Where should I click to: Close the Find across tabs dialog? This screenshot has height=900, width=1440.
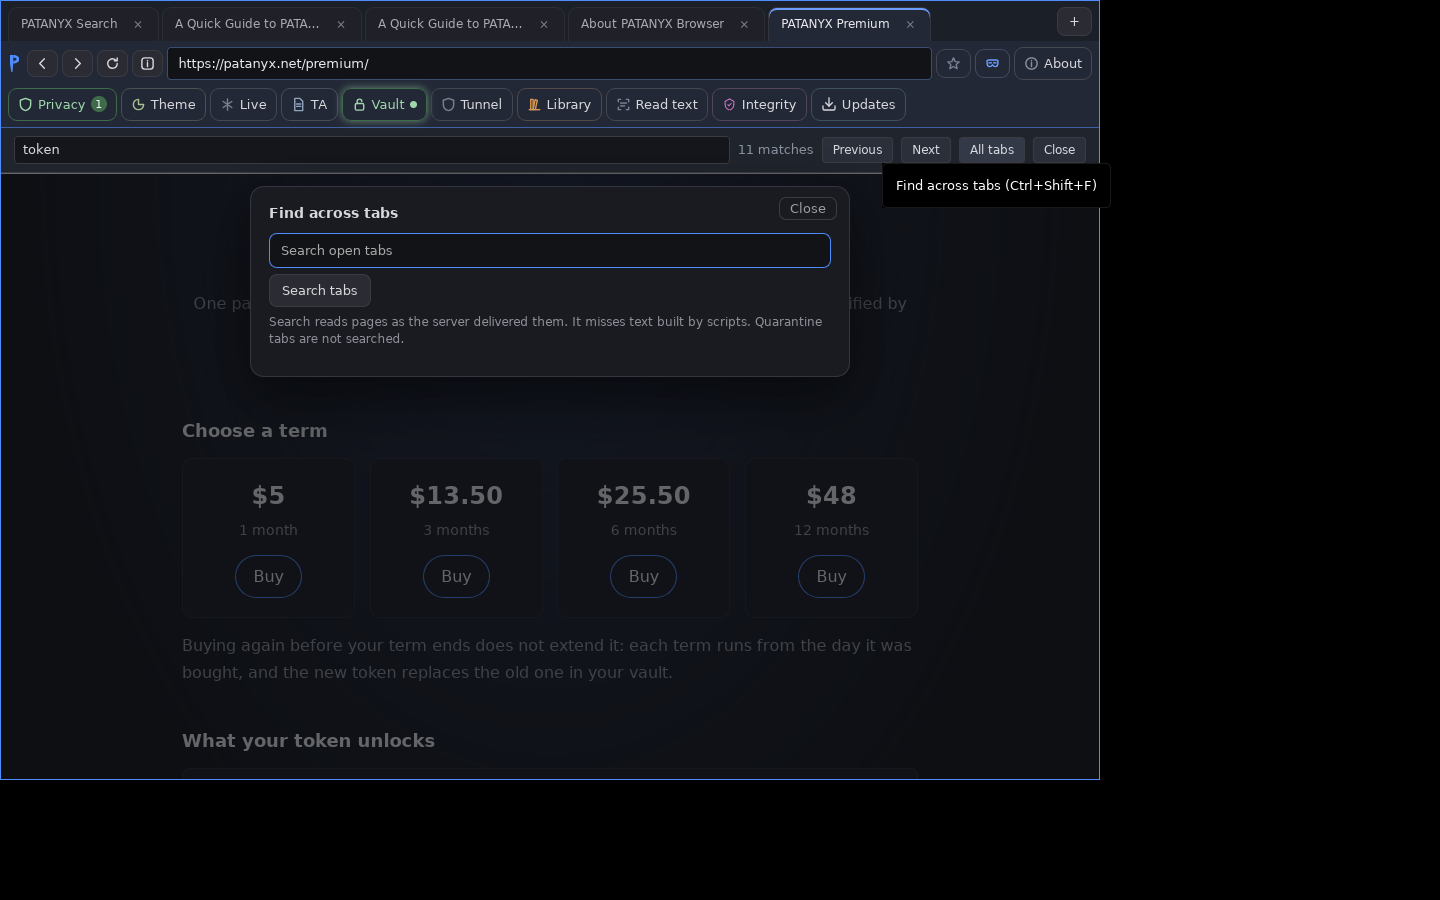tap(807, 208)
